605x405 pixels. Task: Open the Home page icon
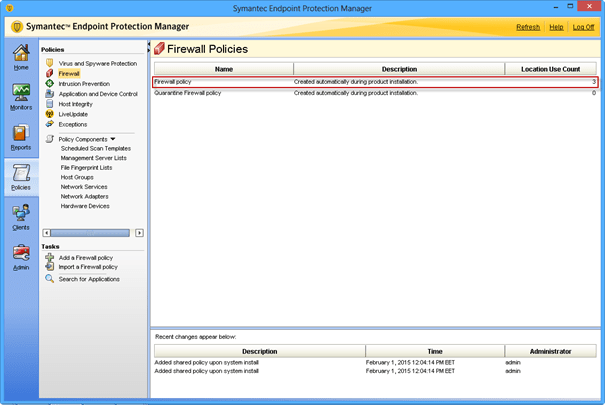click(20, 57)
